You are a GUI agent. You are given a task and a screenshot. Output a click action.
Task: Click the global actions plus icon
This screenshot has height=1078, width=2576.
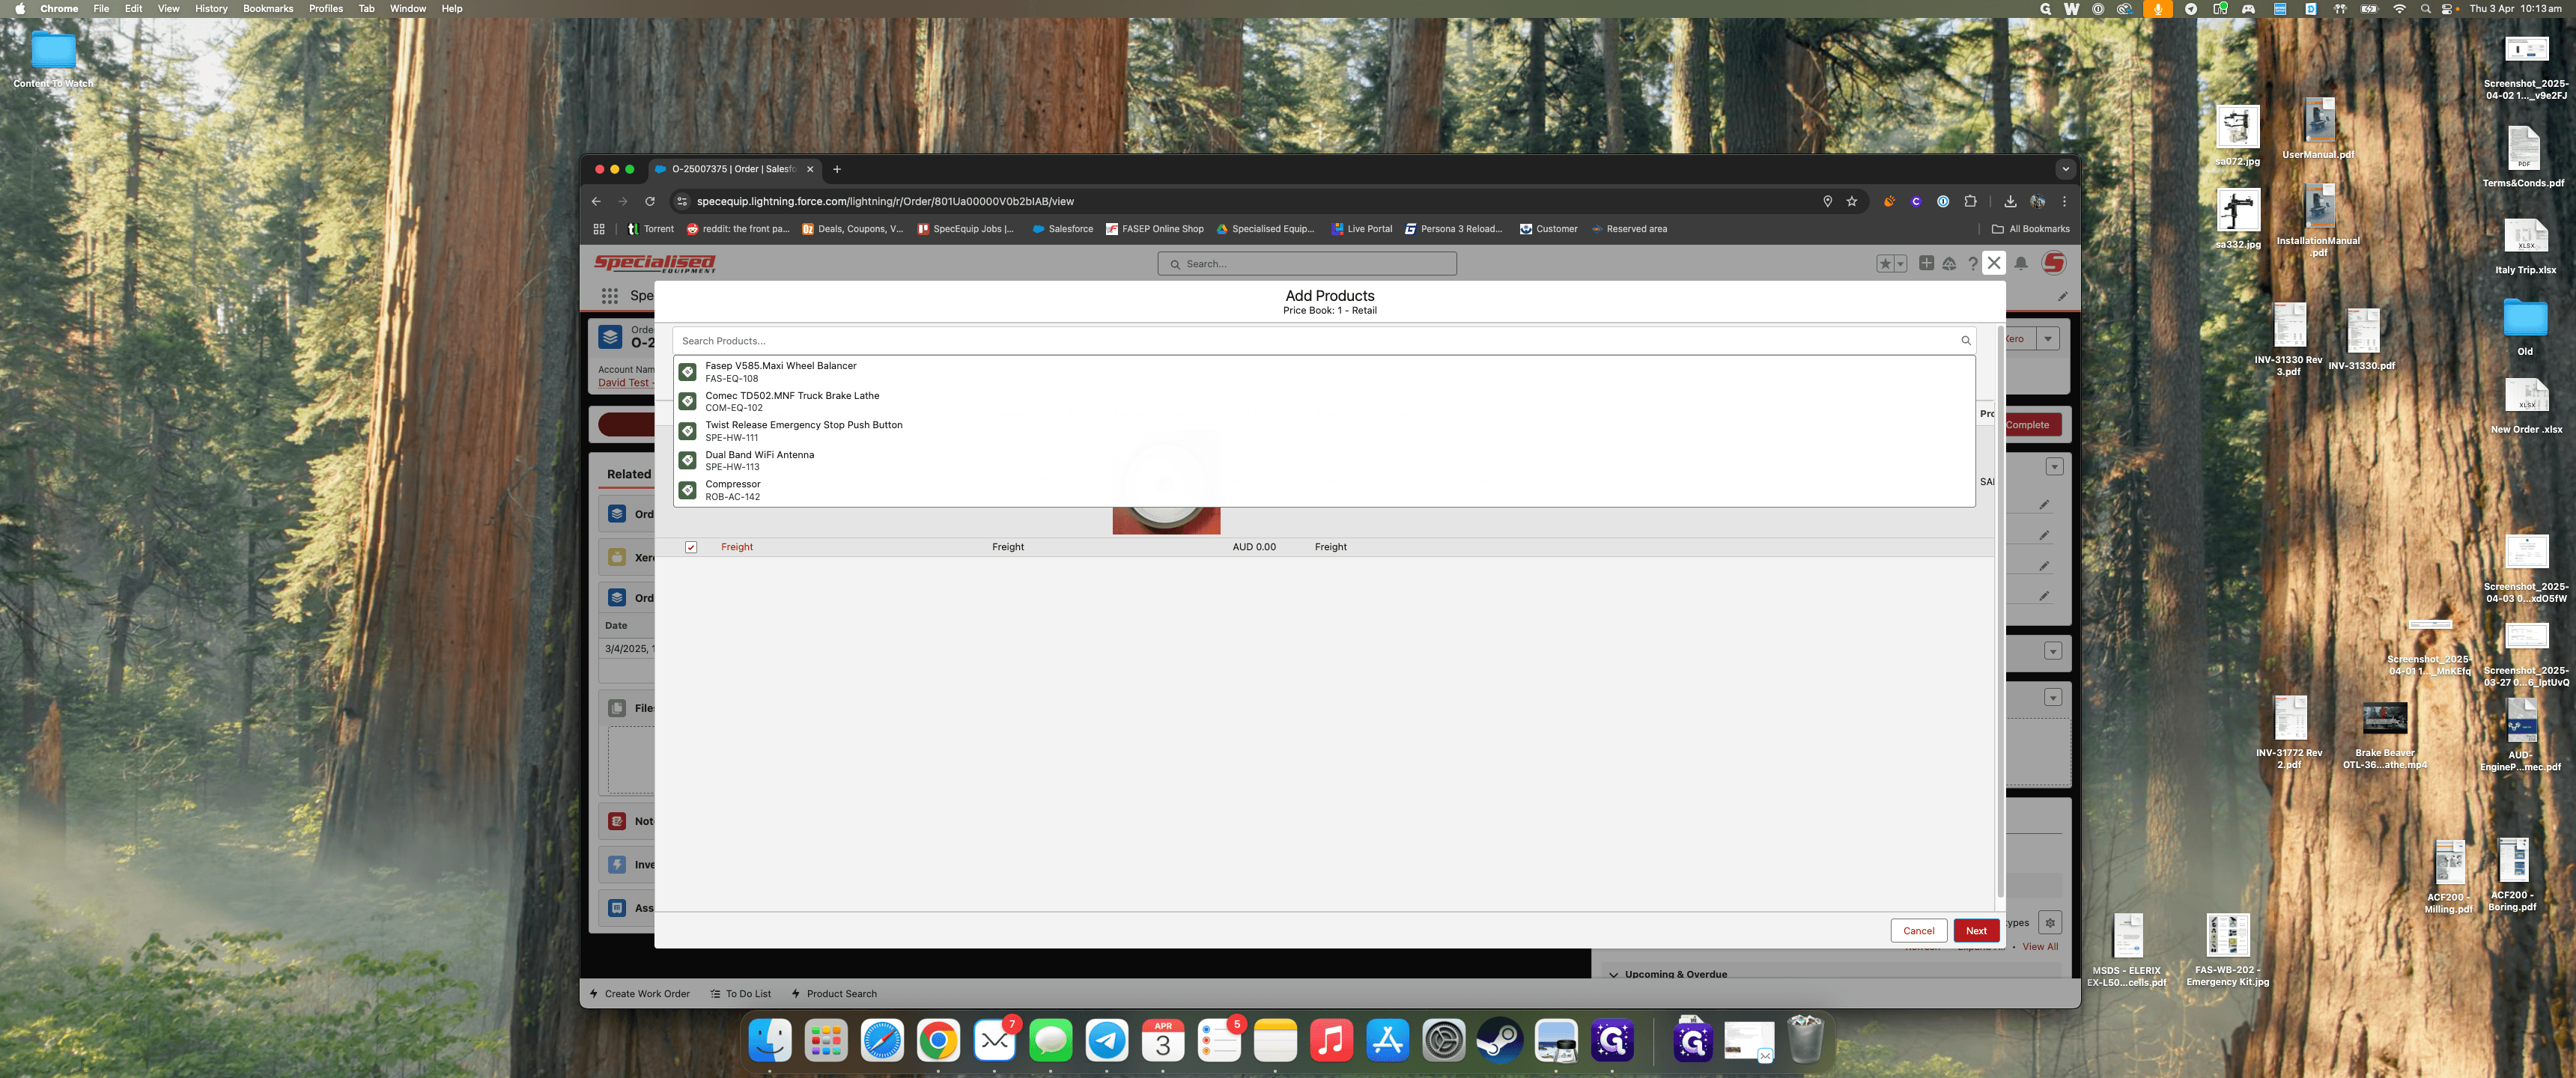pyautogui.click(x=1926, y=263)
